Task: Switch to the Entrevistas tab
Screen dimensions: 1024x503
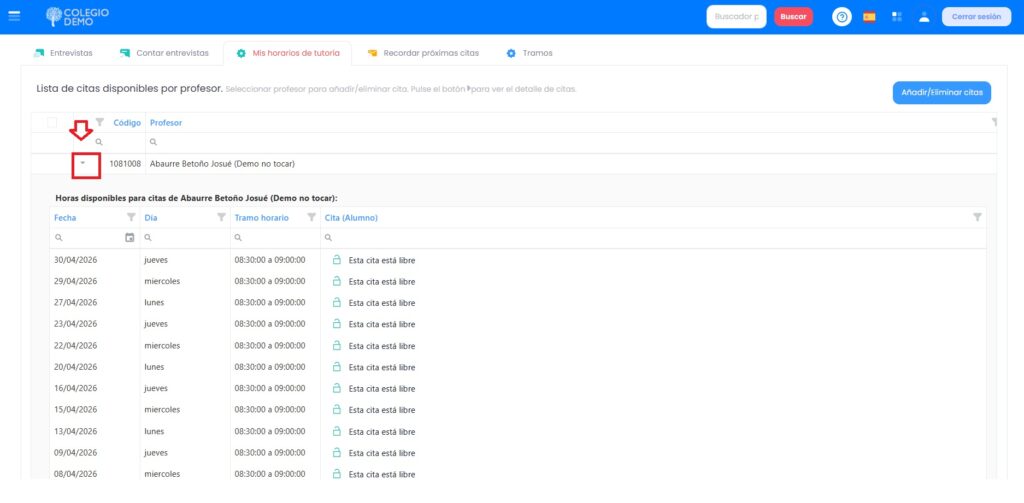Action: coord(63,53)
